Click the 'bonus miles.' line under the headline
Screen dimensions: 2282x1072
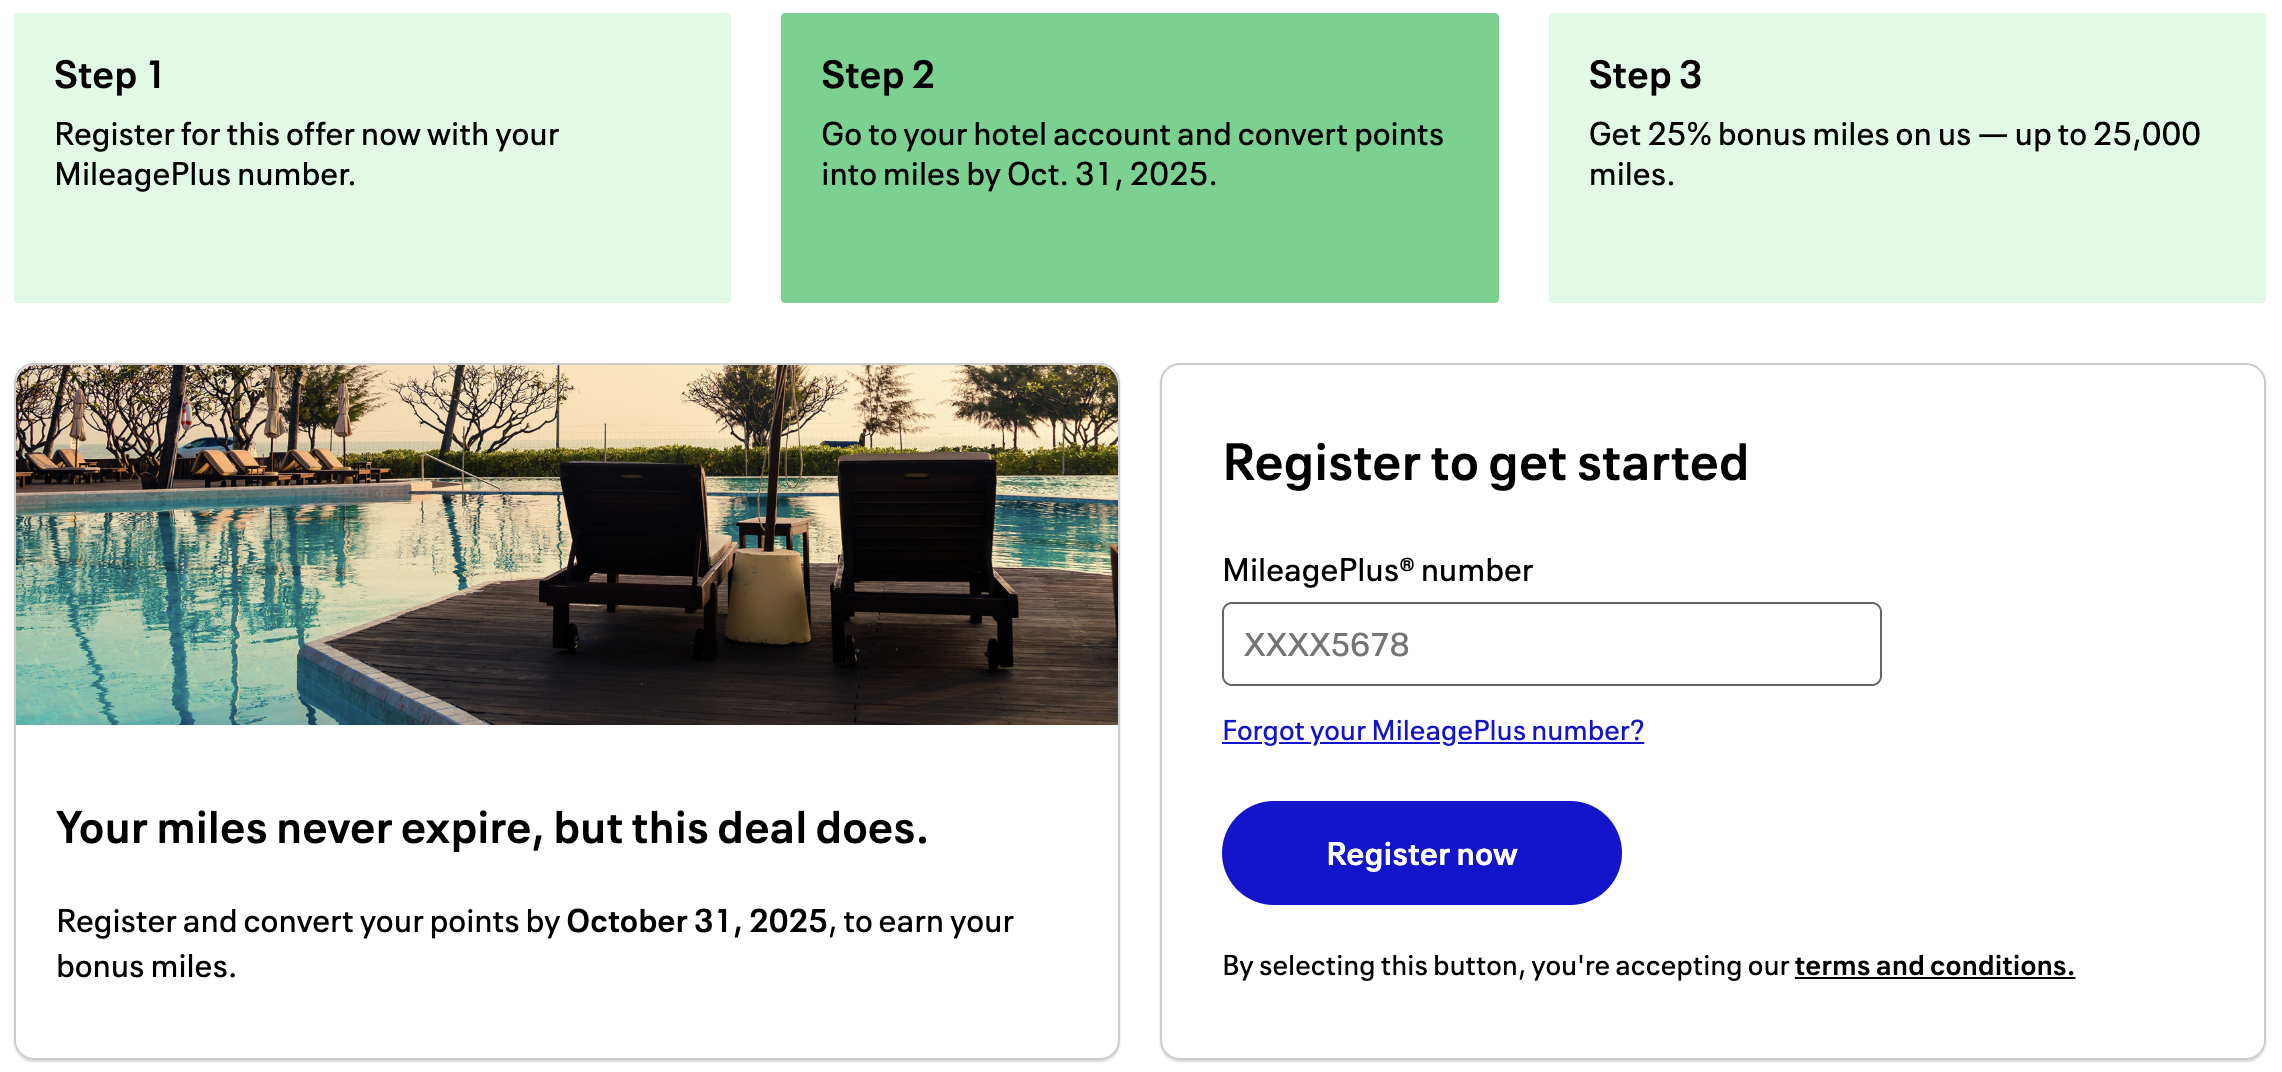146,967
